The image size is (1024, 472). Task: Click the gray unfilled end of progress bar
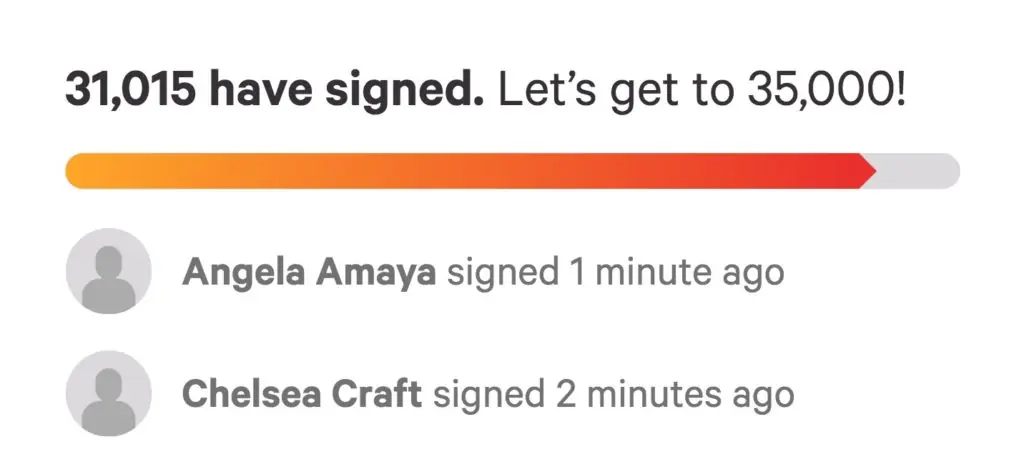(x=920, y=171)
